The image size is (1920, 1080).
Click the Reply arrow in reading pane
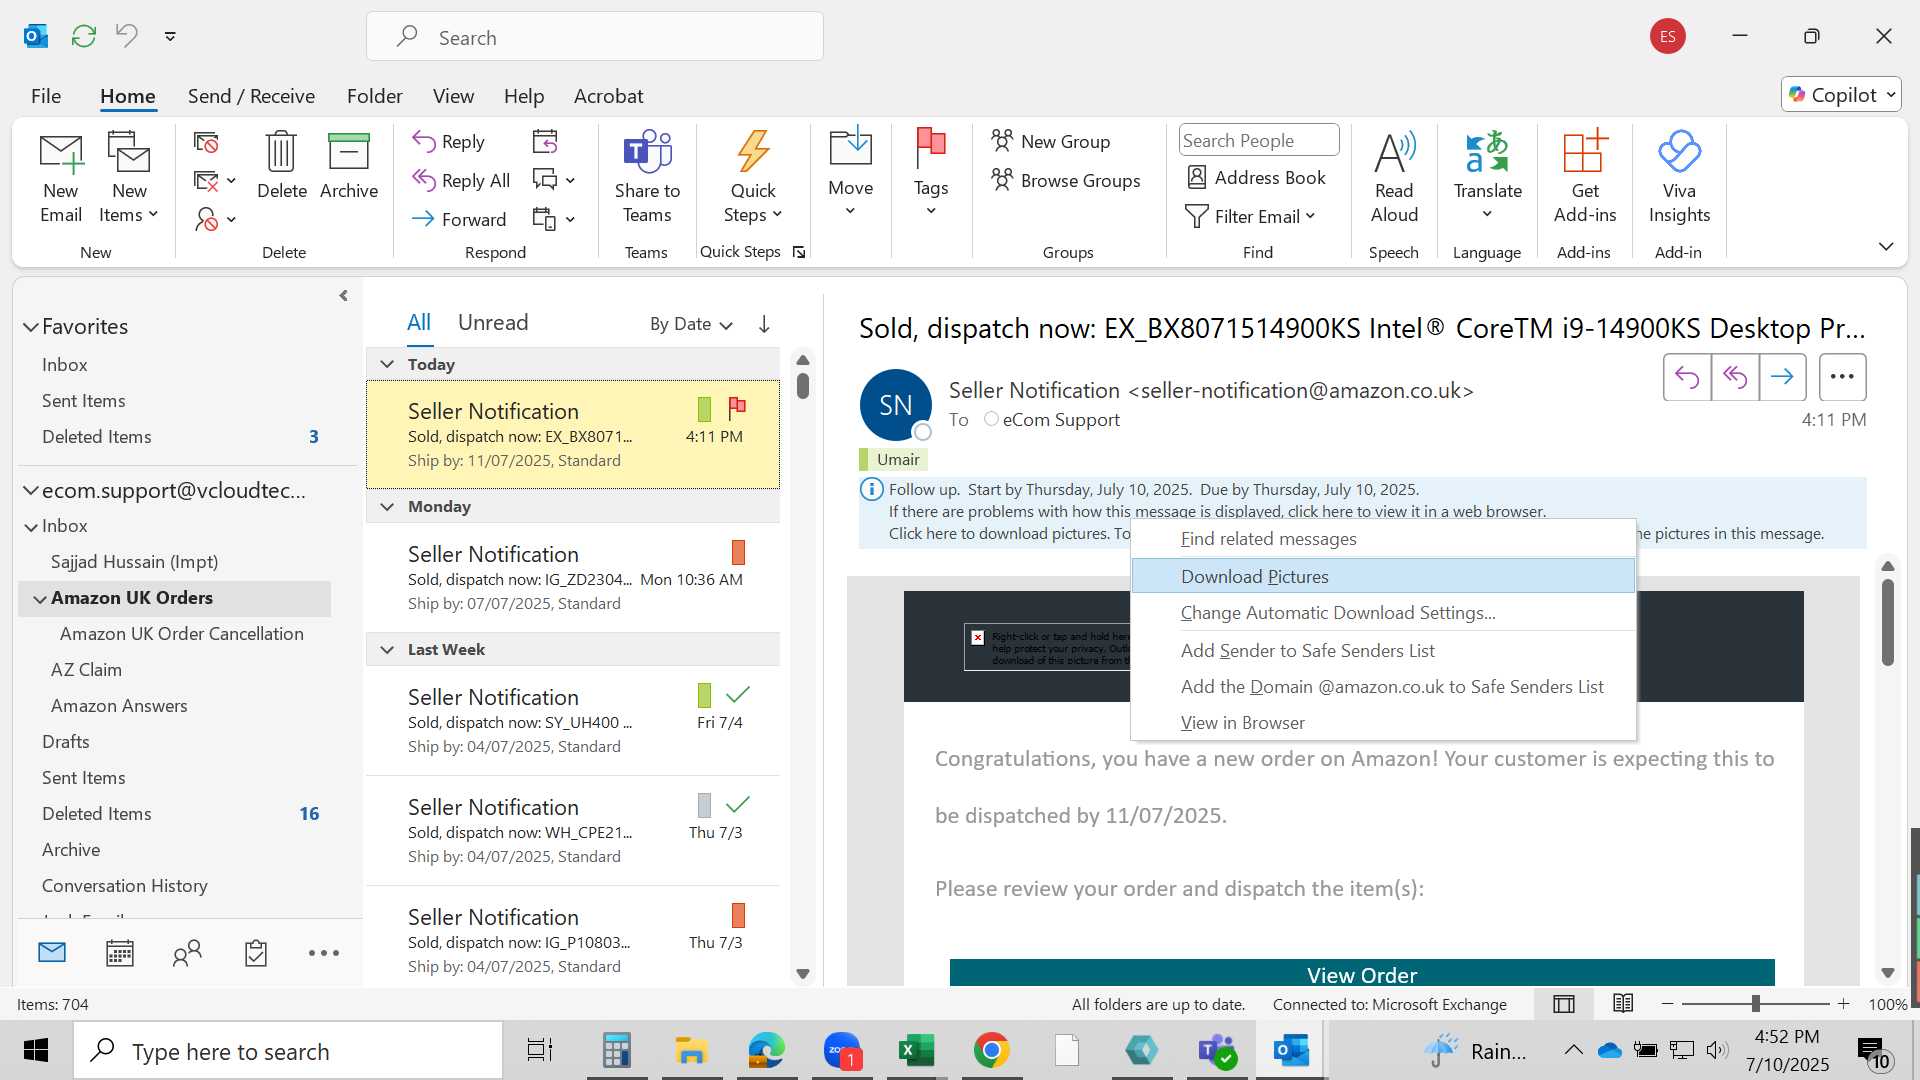[1687, 377]
